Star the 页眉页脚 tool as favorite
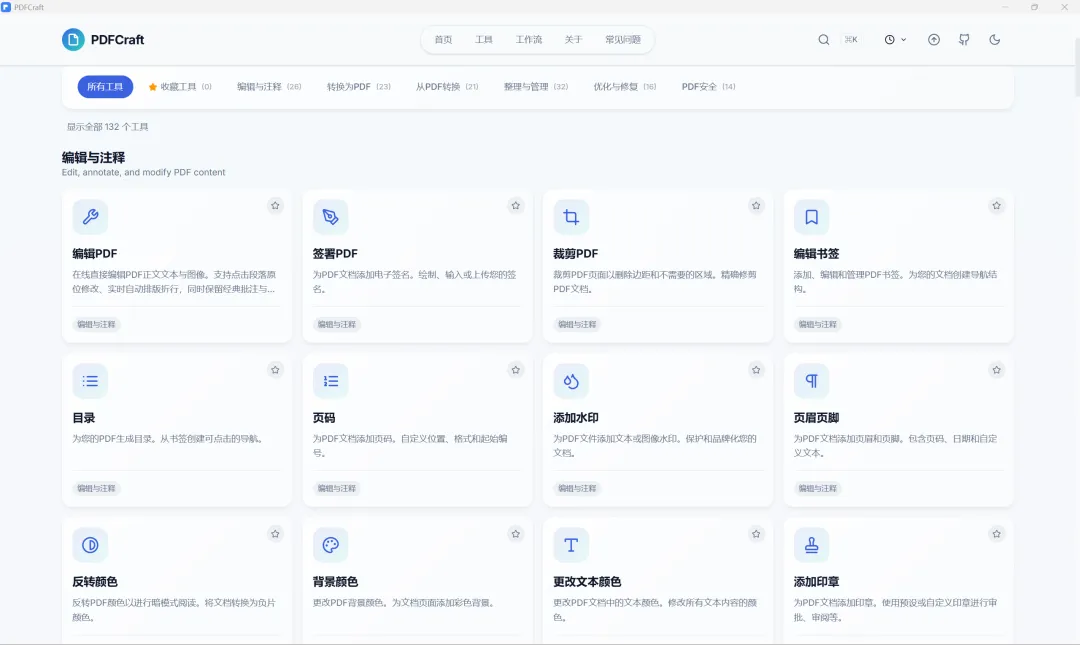Image resolution: width=1080 pixels, height=645 pixels. (x=997, y=370)
